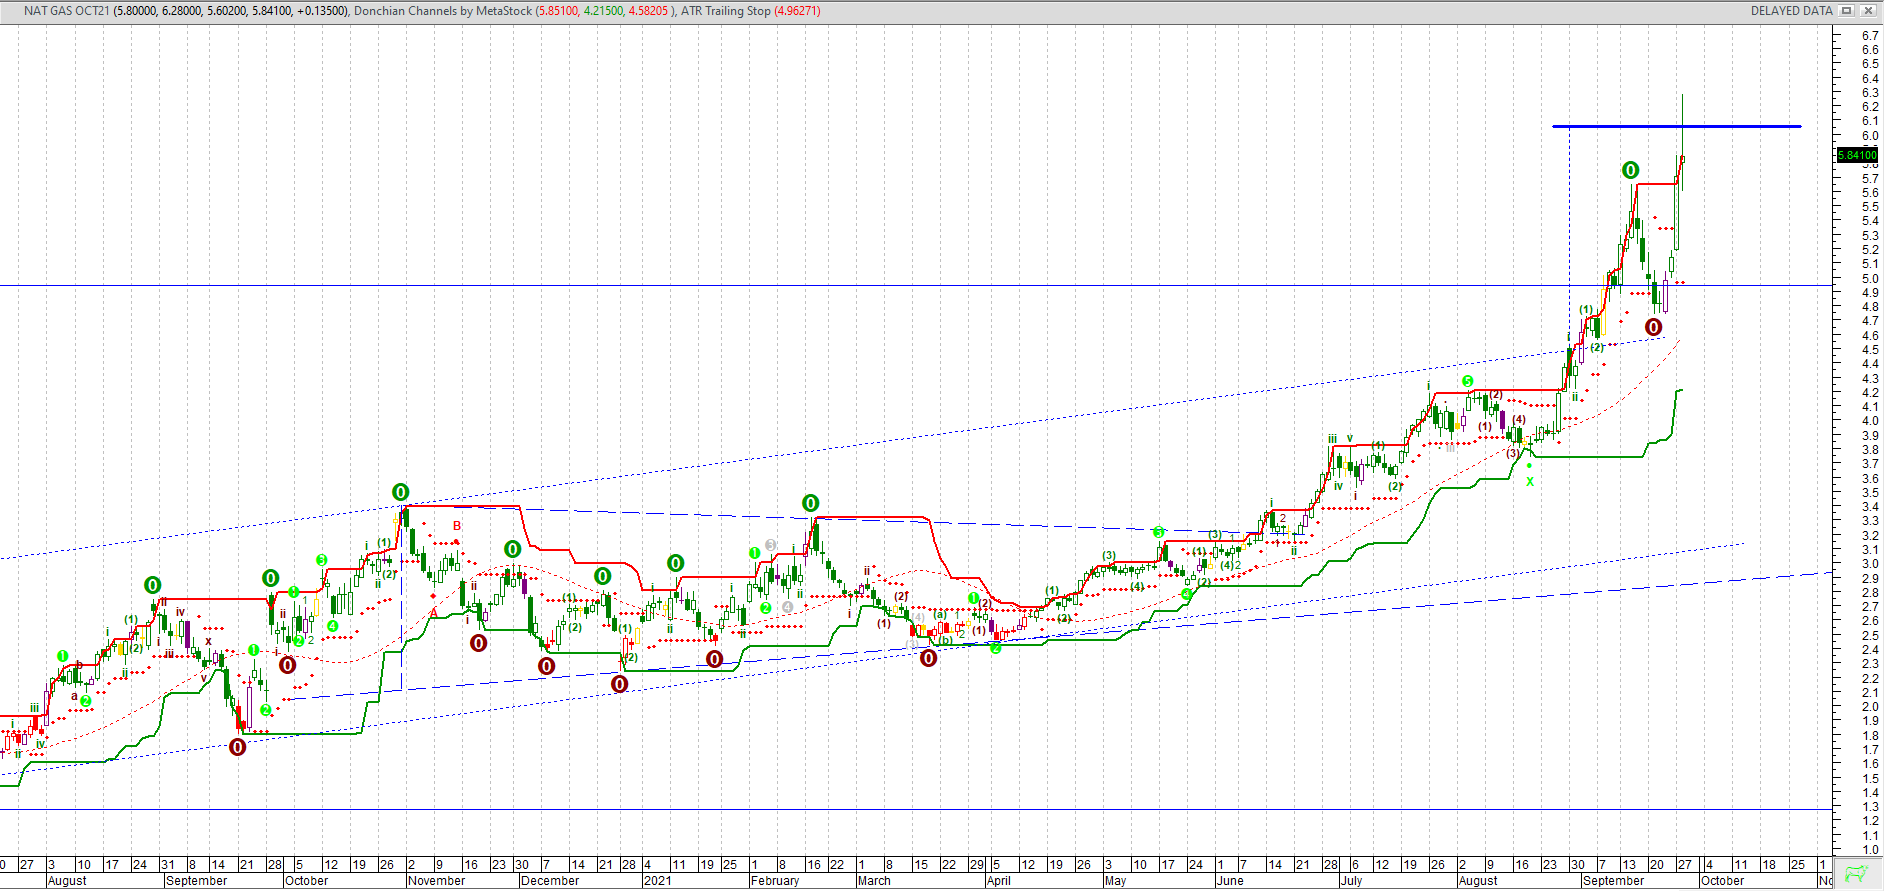Viewport: 1885px width, 891px height.
Task: Click the green X marker below the August low
Action: (1529, 482)
